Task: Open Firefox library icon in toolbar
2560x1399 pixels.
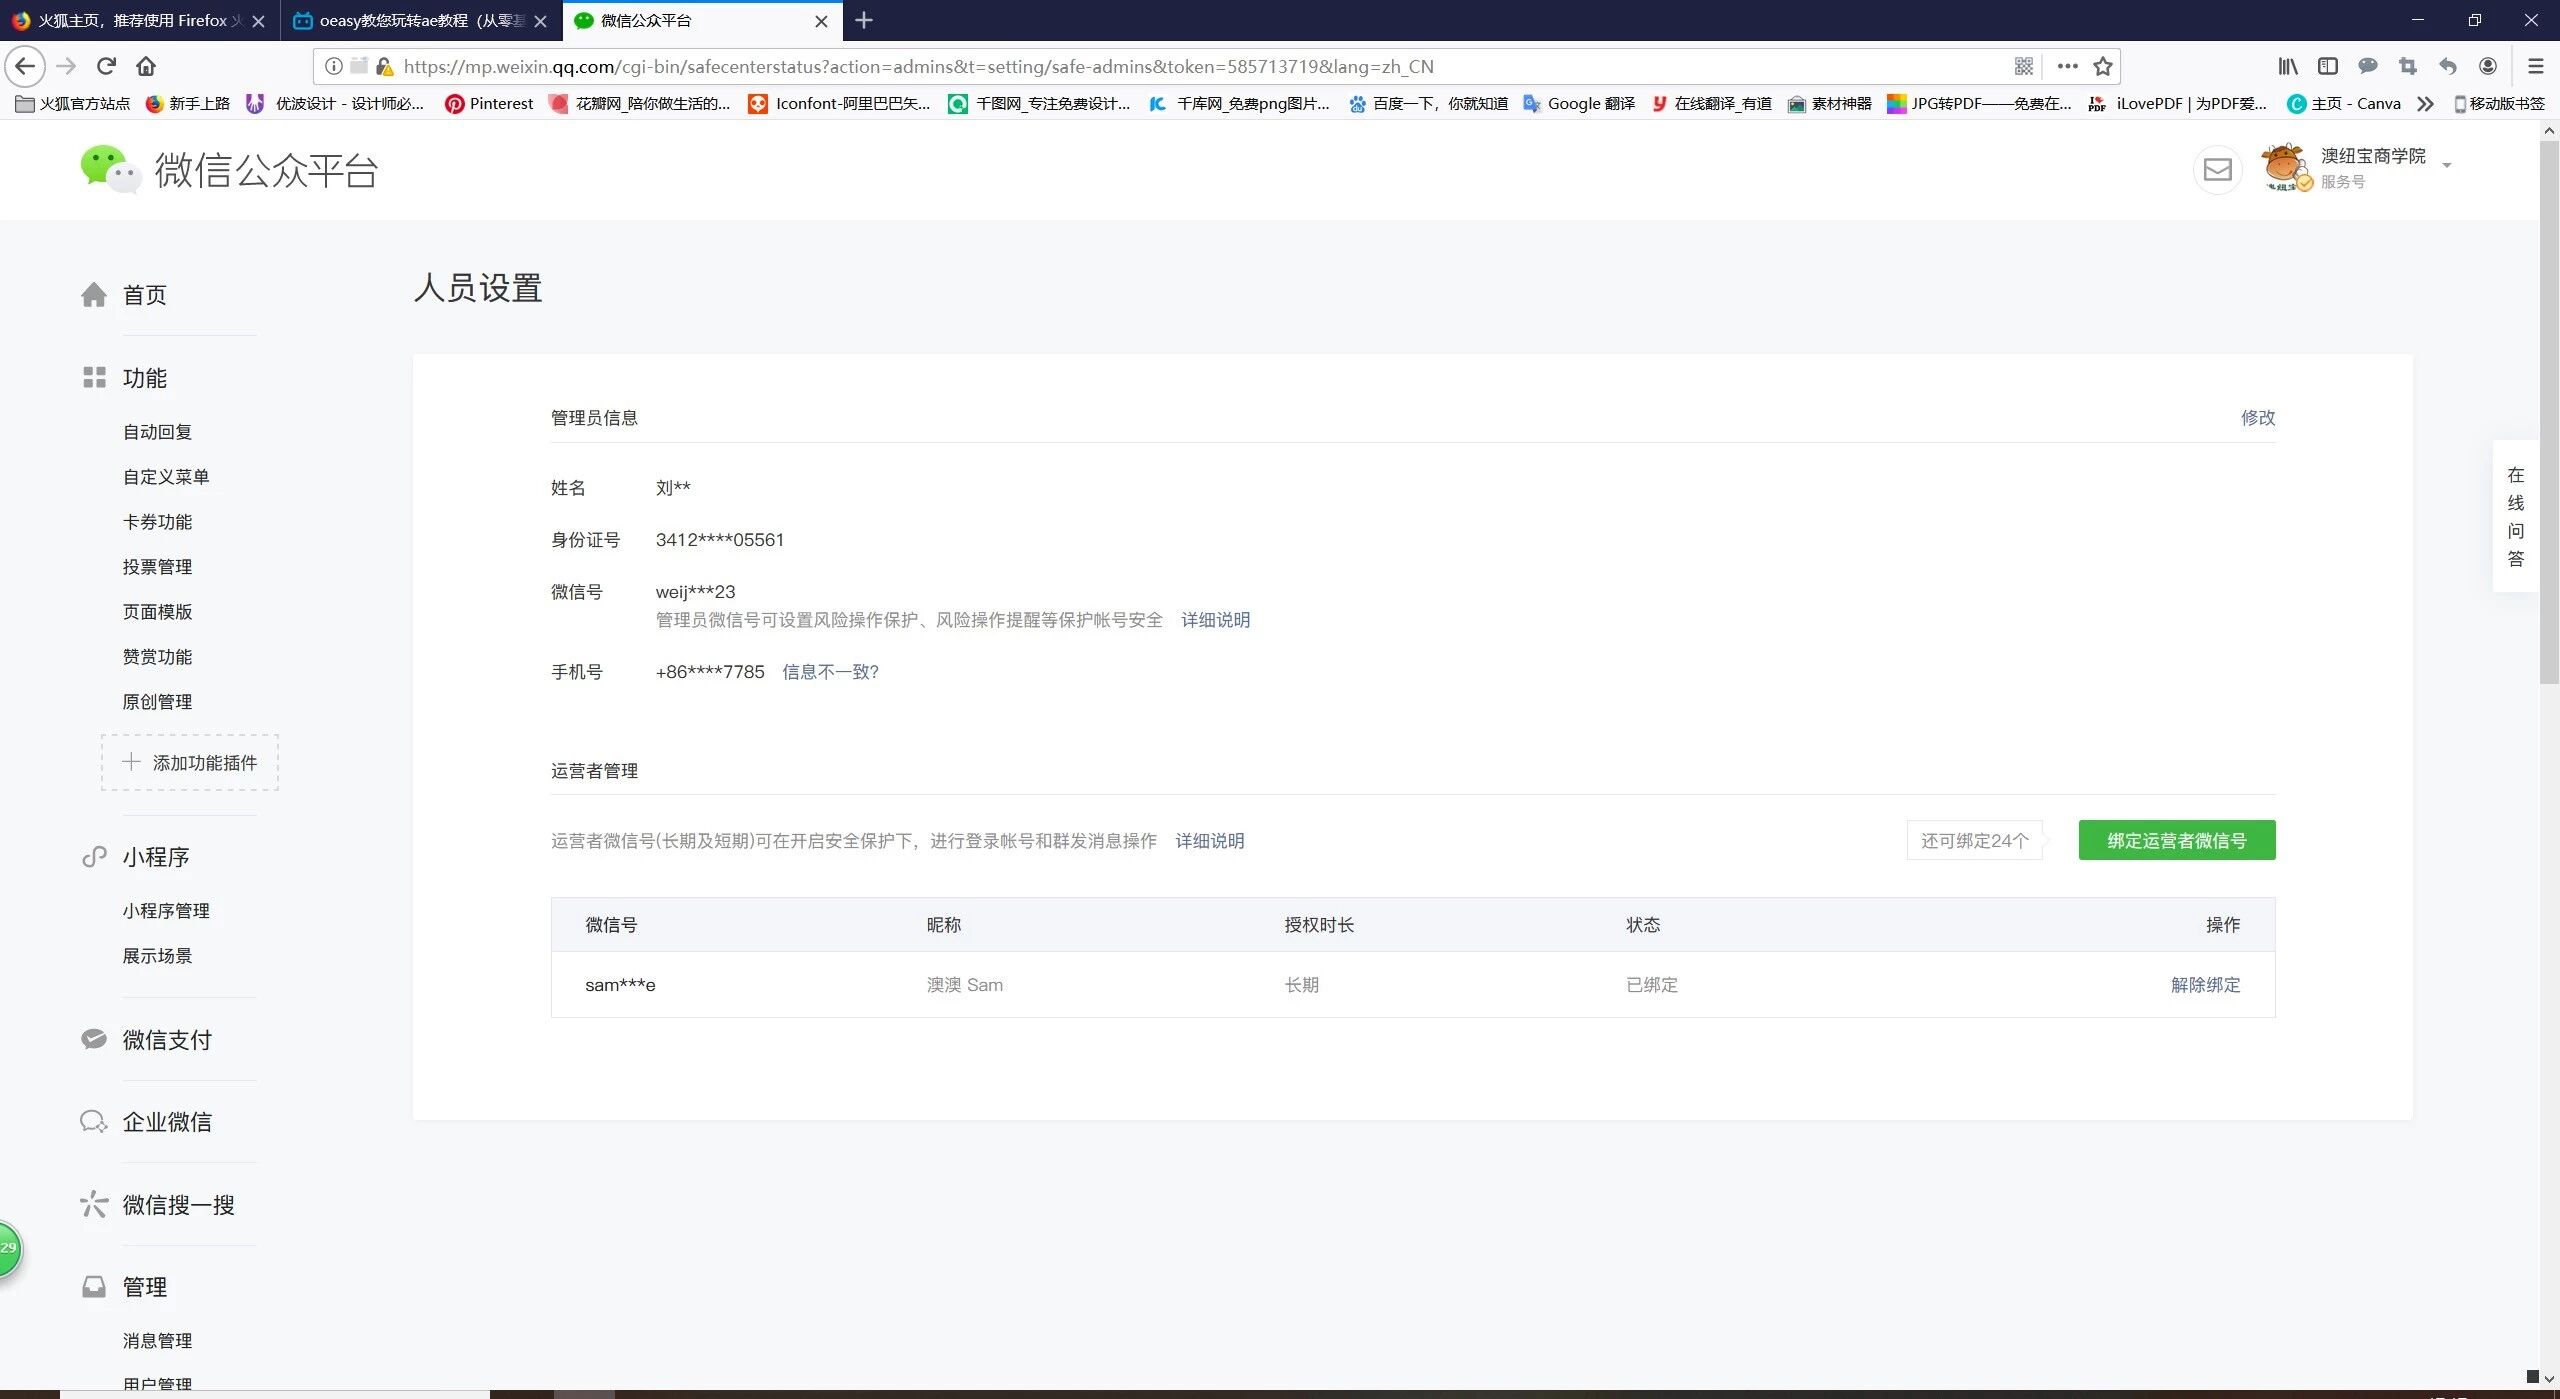Action: [2288, 66]
